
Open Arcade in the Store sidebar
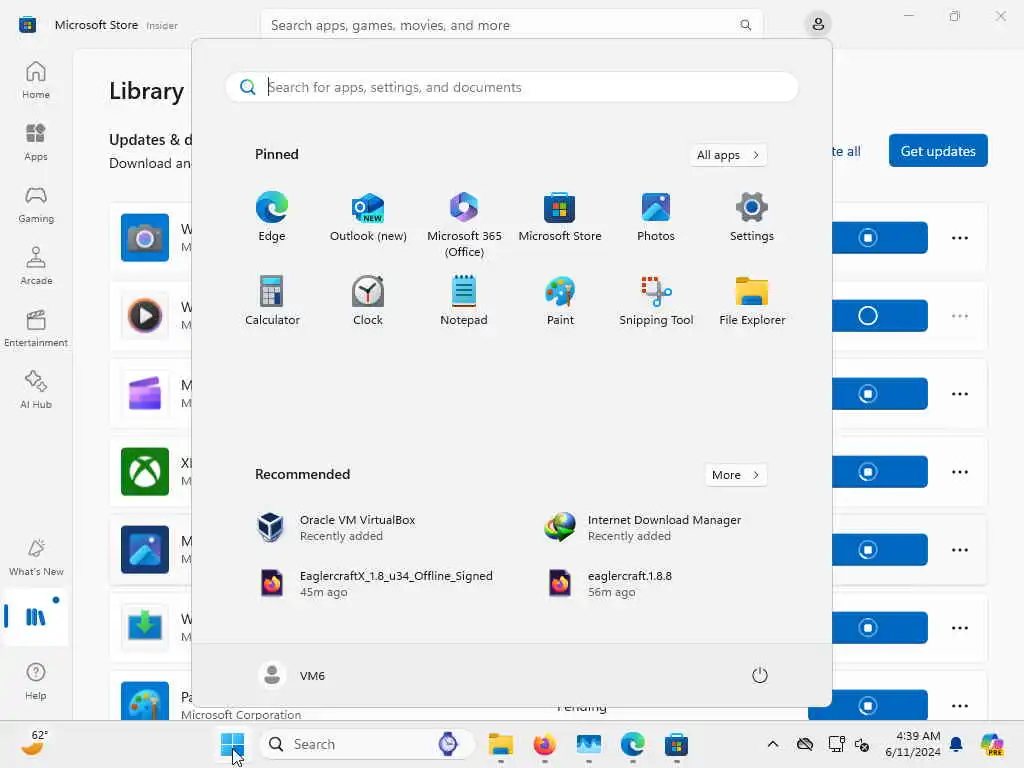click(x=36, y=266)
